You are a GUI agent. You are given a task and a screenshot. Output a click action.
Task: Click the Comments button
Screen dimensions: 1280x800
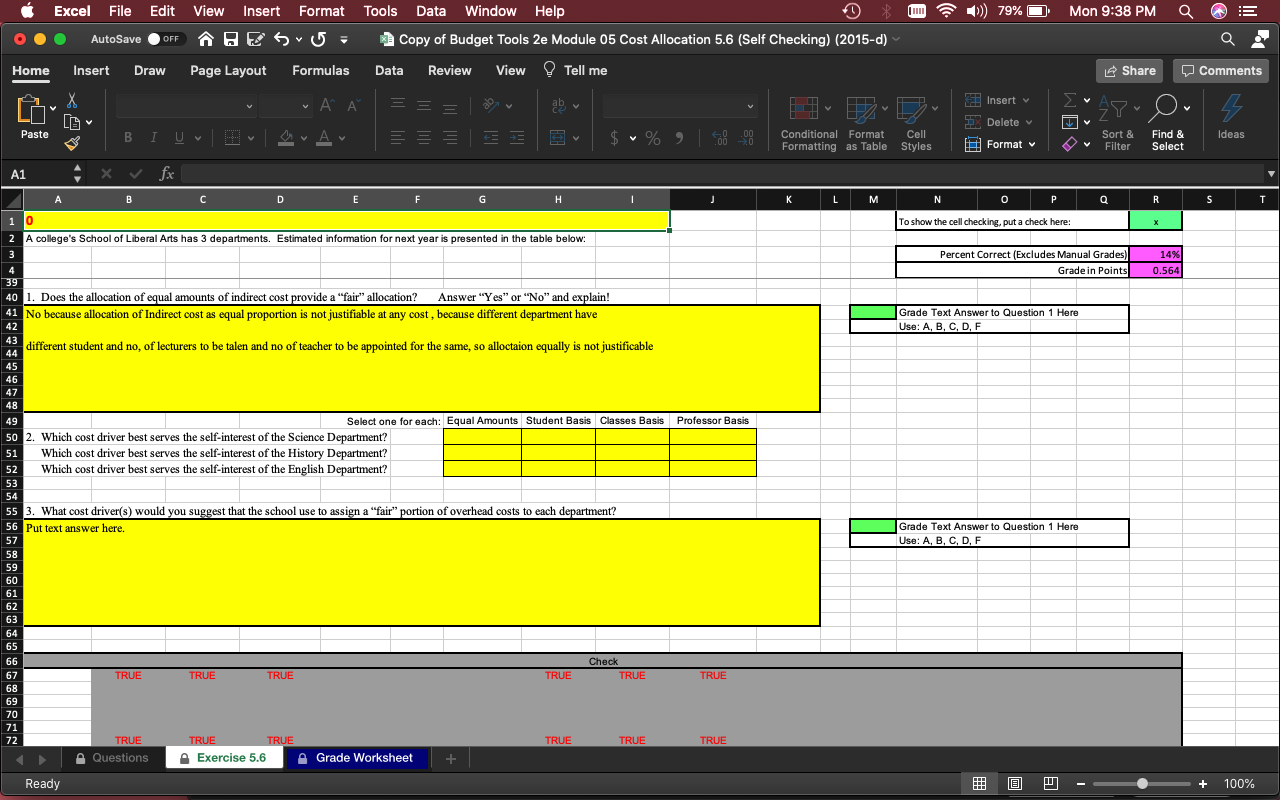click(x=1221, y=70)
